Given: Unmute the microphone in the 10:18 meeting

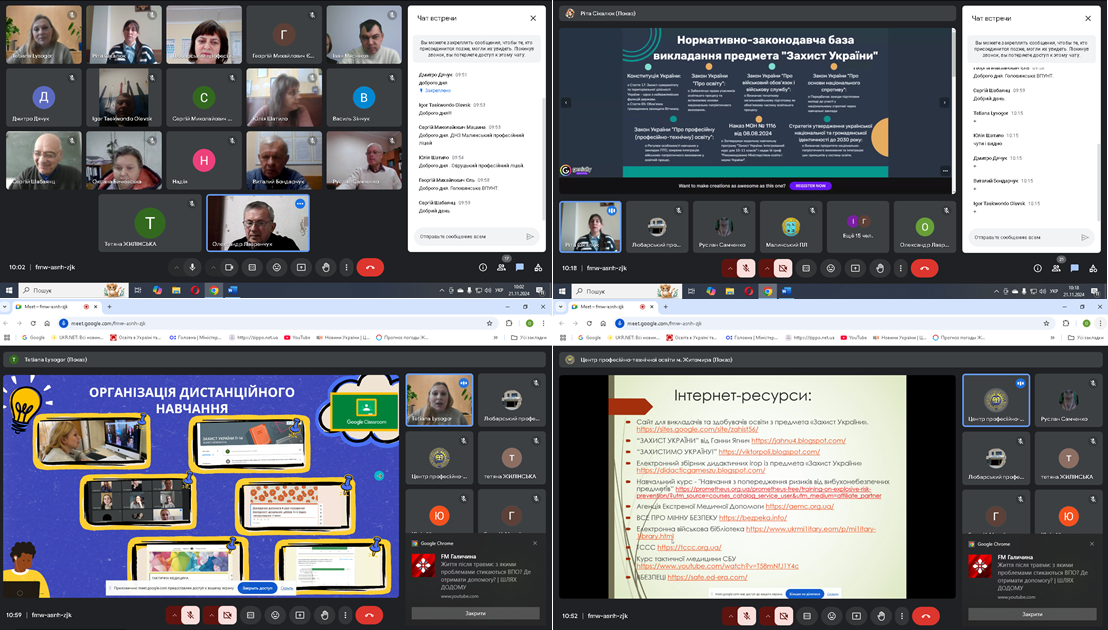Looking at the screenshot, I should point(746,268).
